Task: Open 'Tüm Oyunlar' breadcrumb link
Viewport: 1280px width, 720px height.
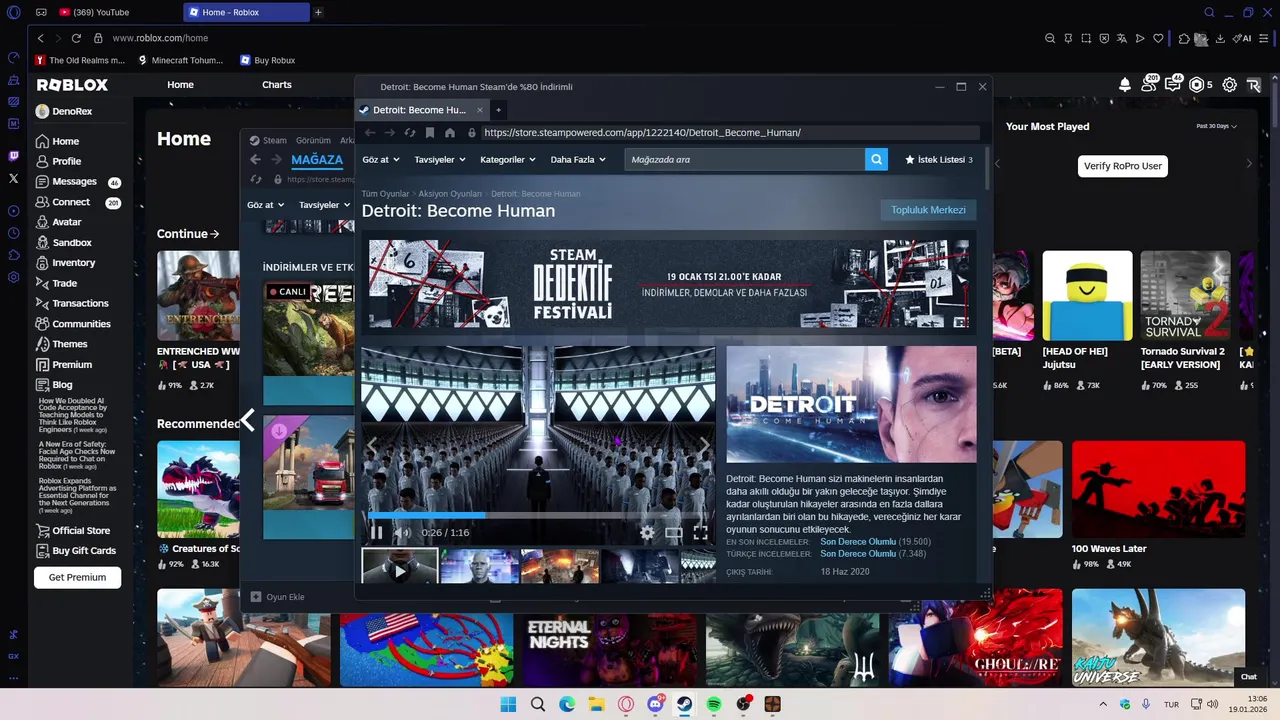Action: pyautogui.click(x=385, y=193)
